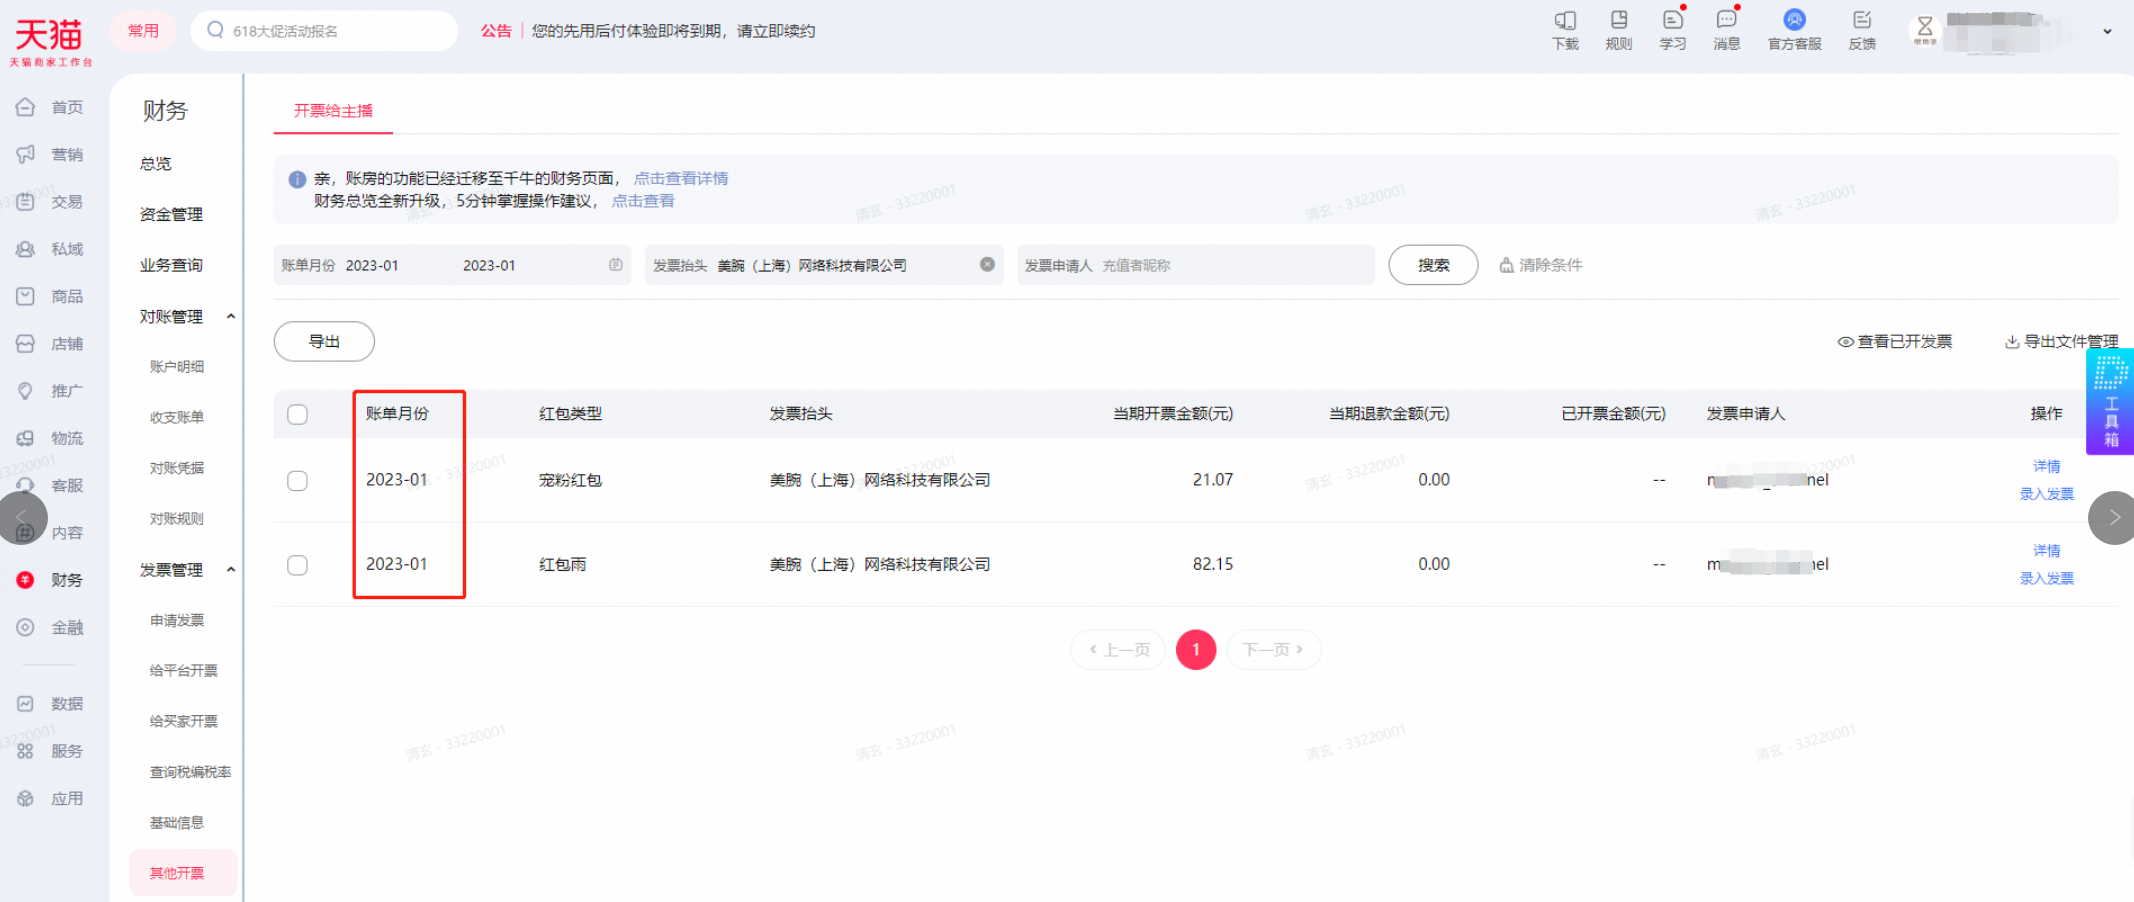Clear the 发票抬头 field with x icon
Screen dimensions: 2134x902
pos(987,264)
